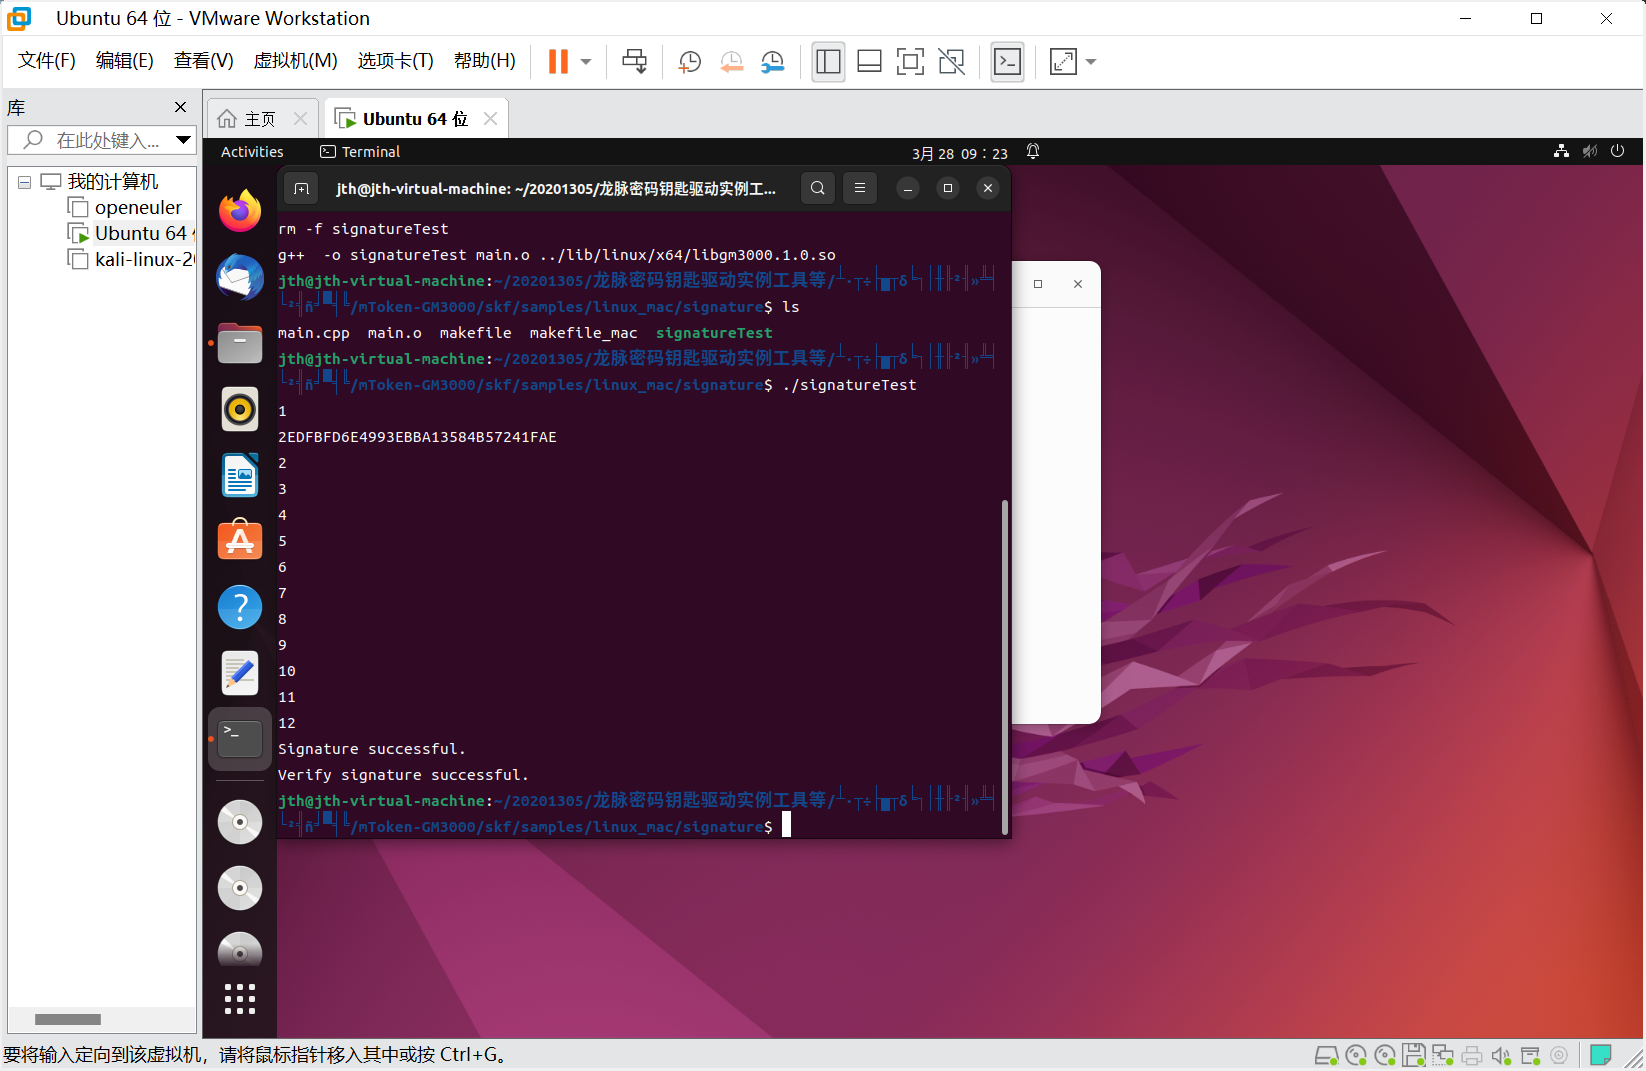Collapse the 我的计算机 tree node

point(24,182)
